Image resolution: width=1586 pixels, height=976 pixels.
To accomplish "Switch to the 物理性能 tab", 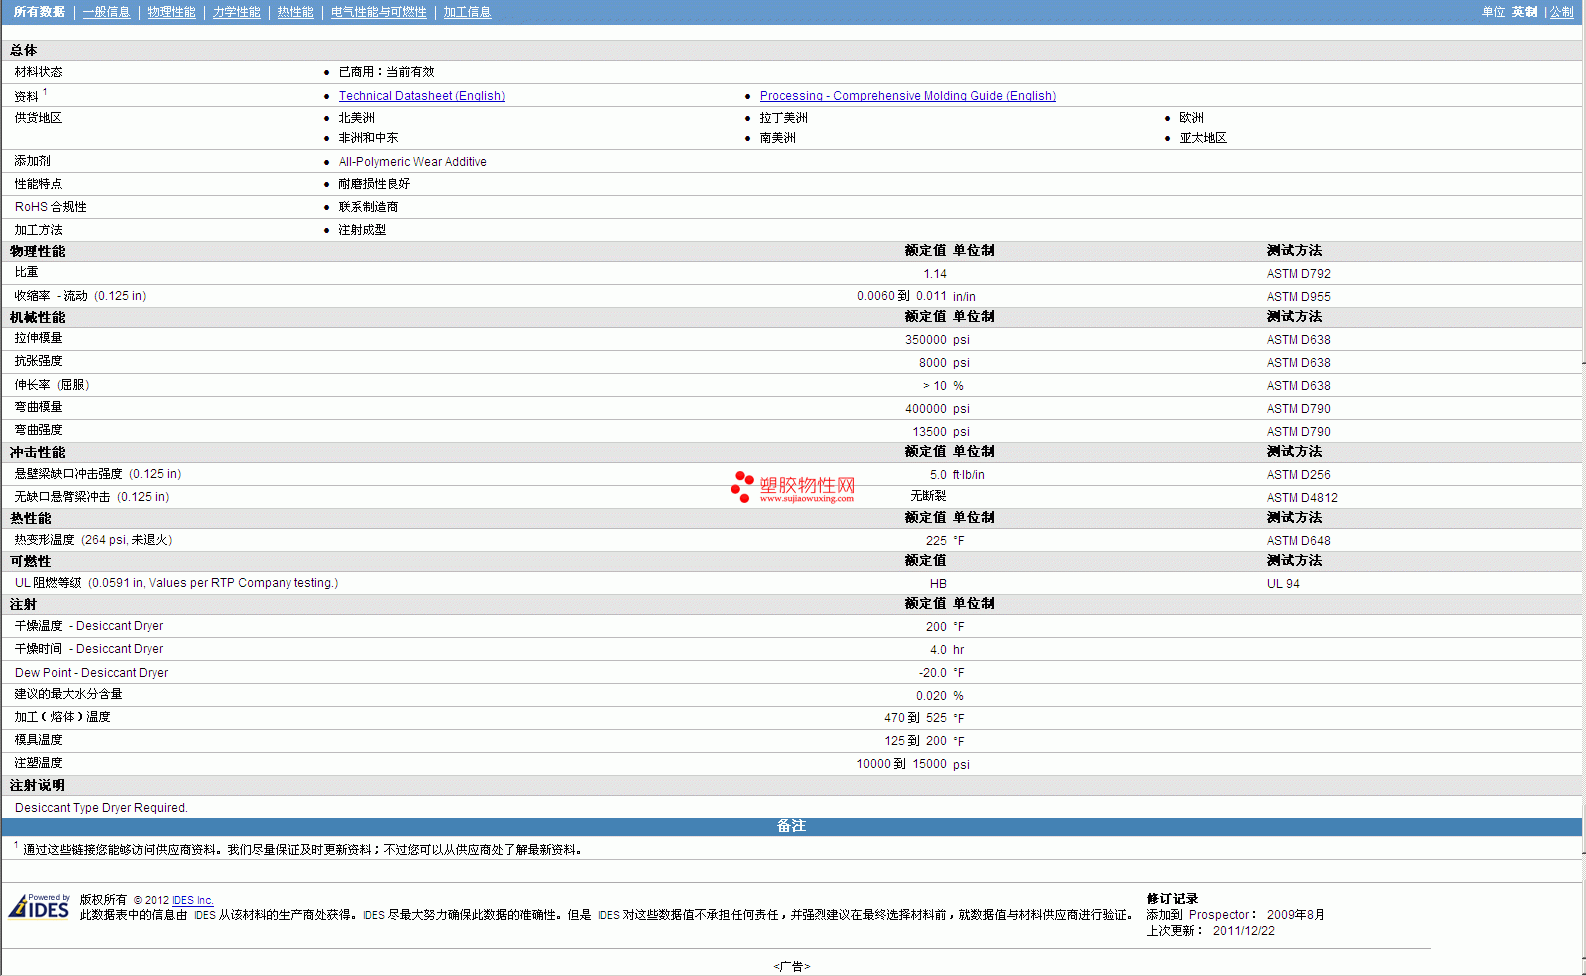I will click(x=171, y=12).
